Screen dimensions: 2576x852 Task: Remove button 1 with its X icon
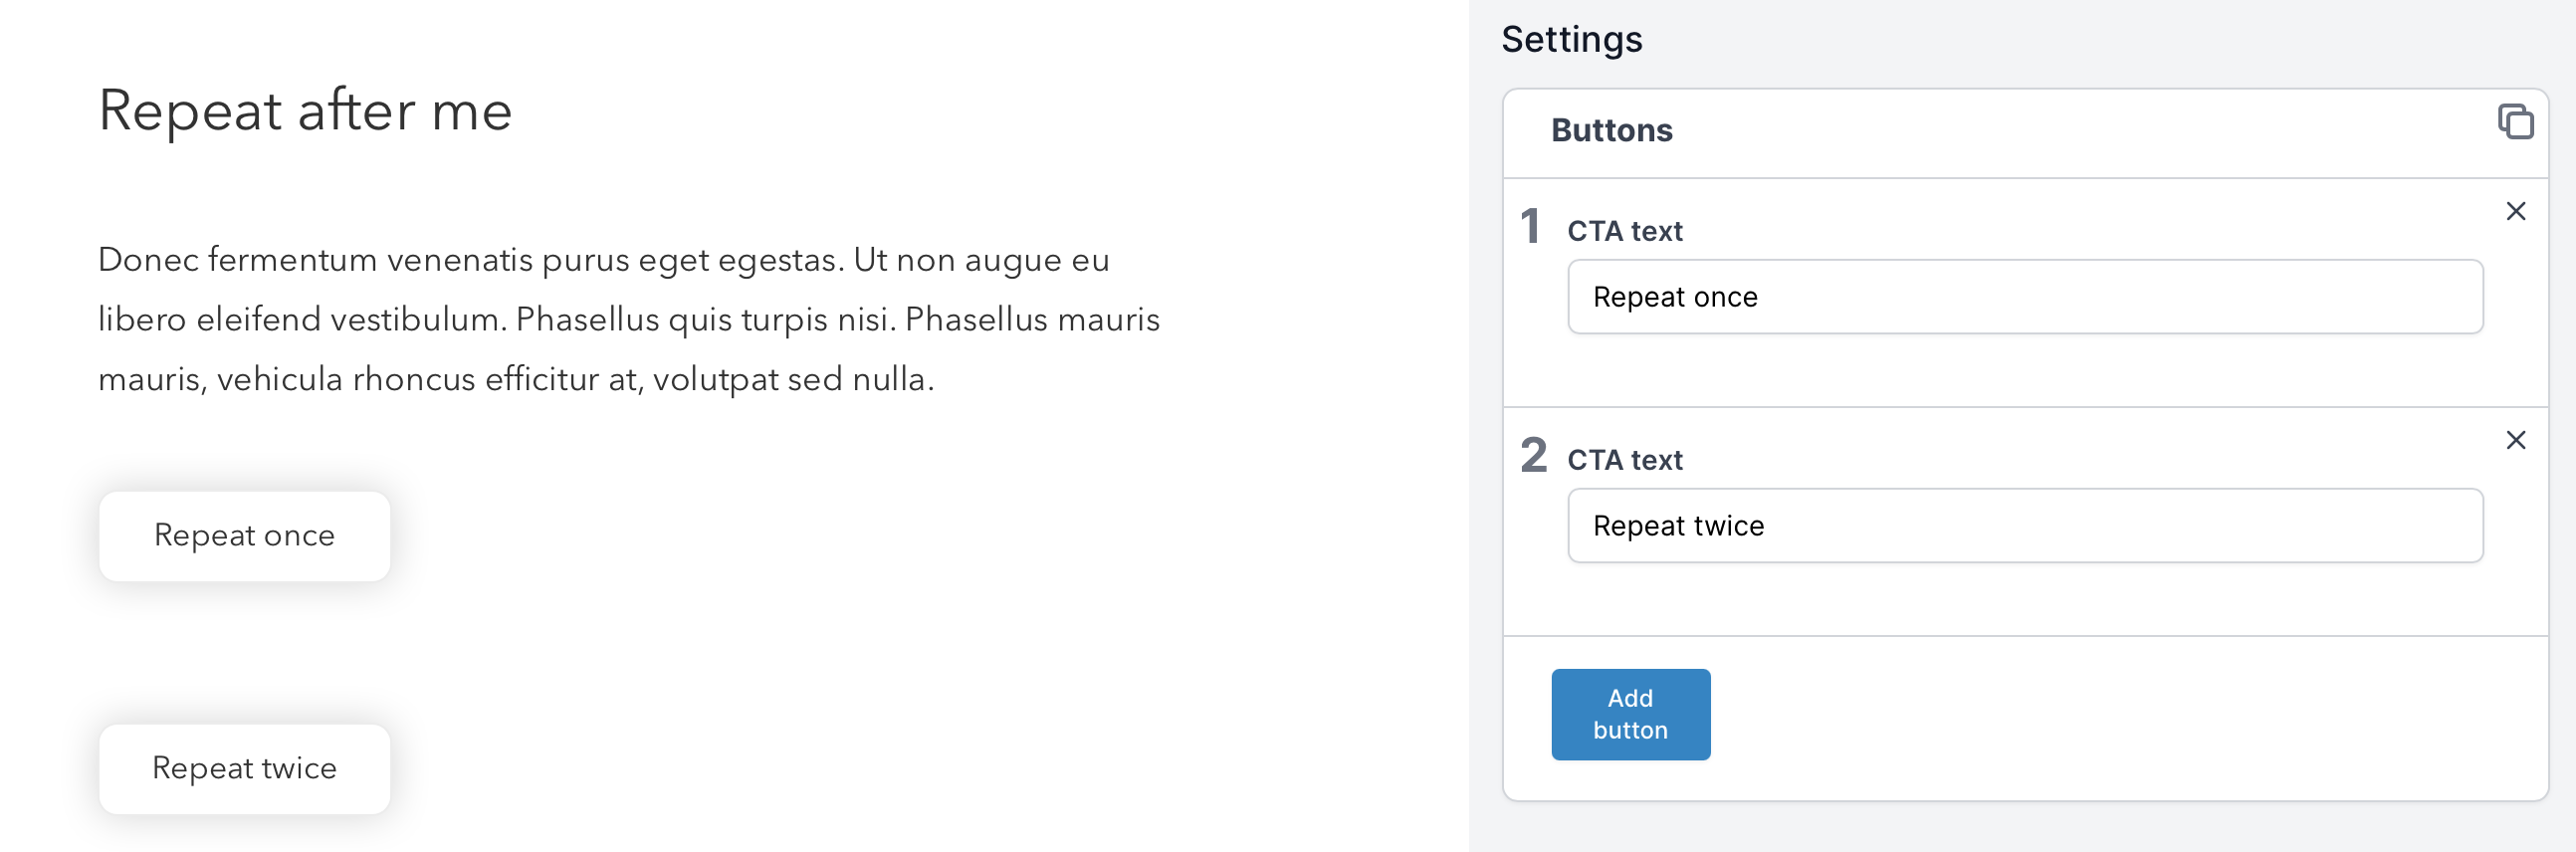[2516, 211]
